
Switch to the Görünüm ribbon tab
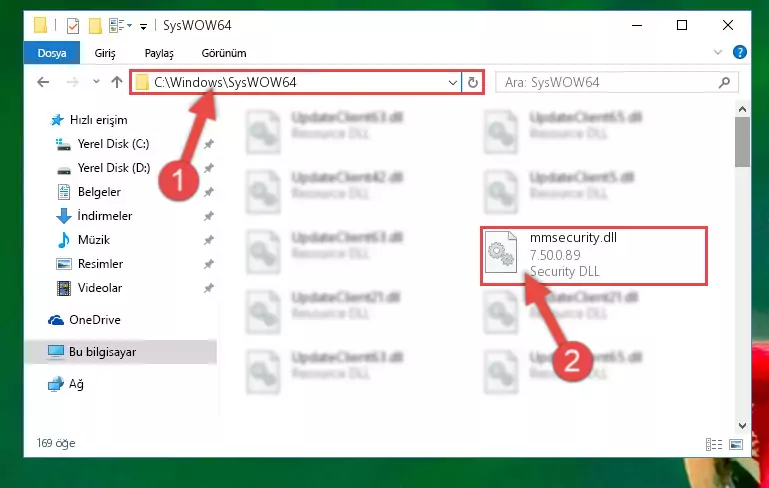pos(224,53)
